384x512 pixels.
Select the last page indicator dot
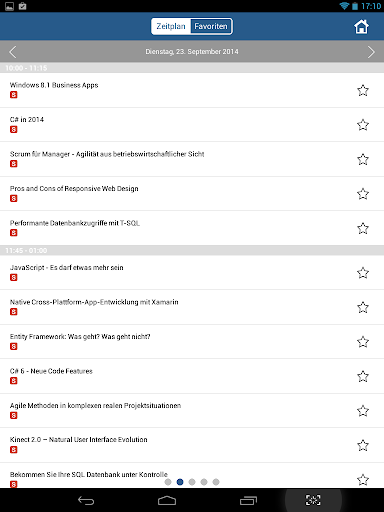coord(216,482)
